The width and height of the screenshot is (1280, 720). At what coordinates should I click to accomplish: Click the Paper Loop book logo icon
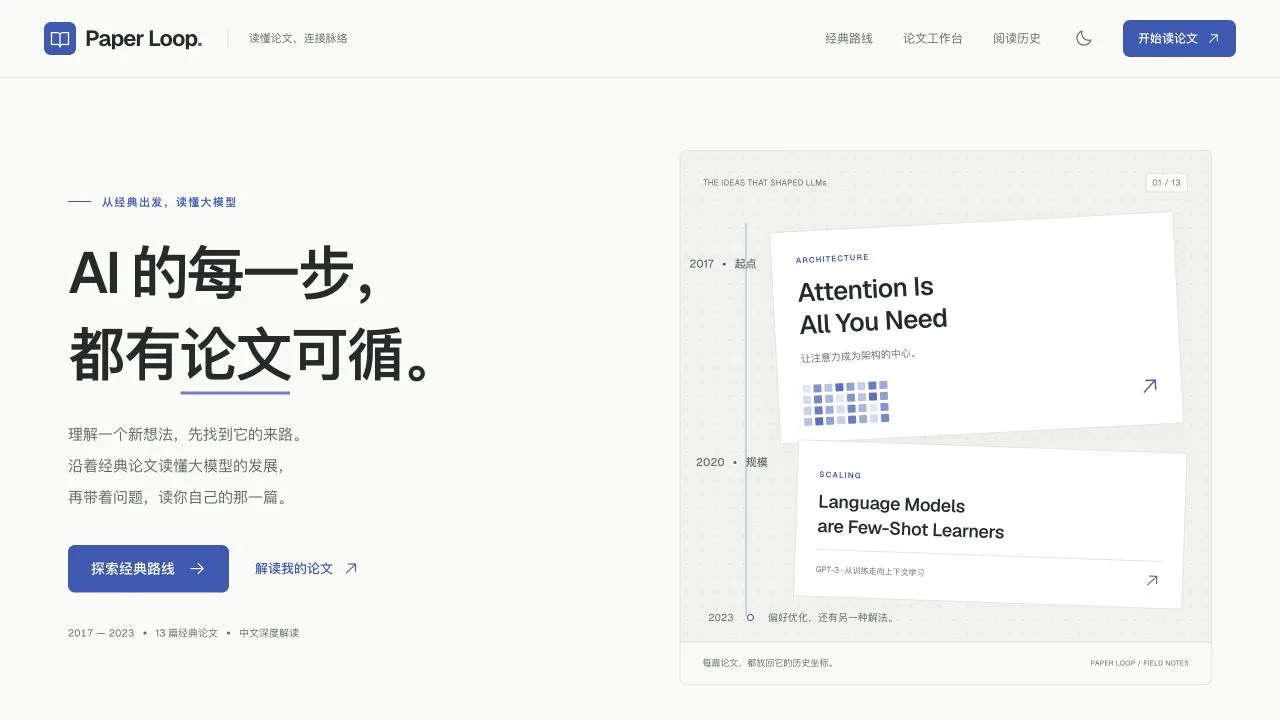[60, 39]
